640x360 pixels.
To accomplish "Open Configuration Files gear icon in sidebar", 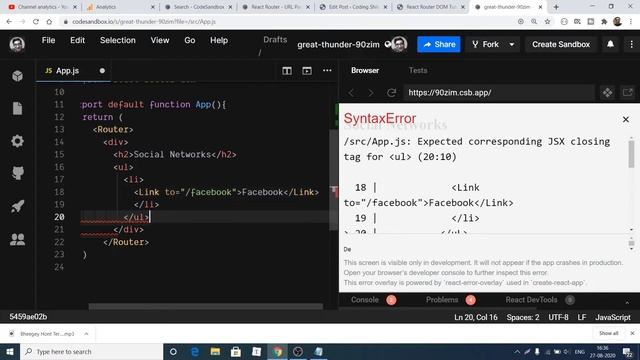I will pyautogui.click(x=17, y=141).
